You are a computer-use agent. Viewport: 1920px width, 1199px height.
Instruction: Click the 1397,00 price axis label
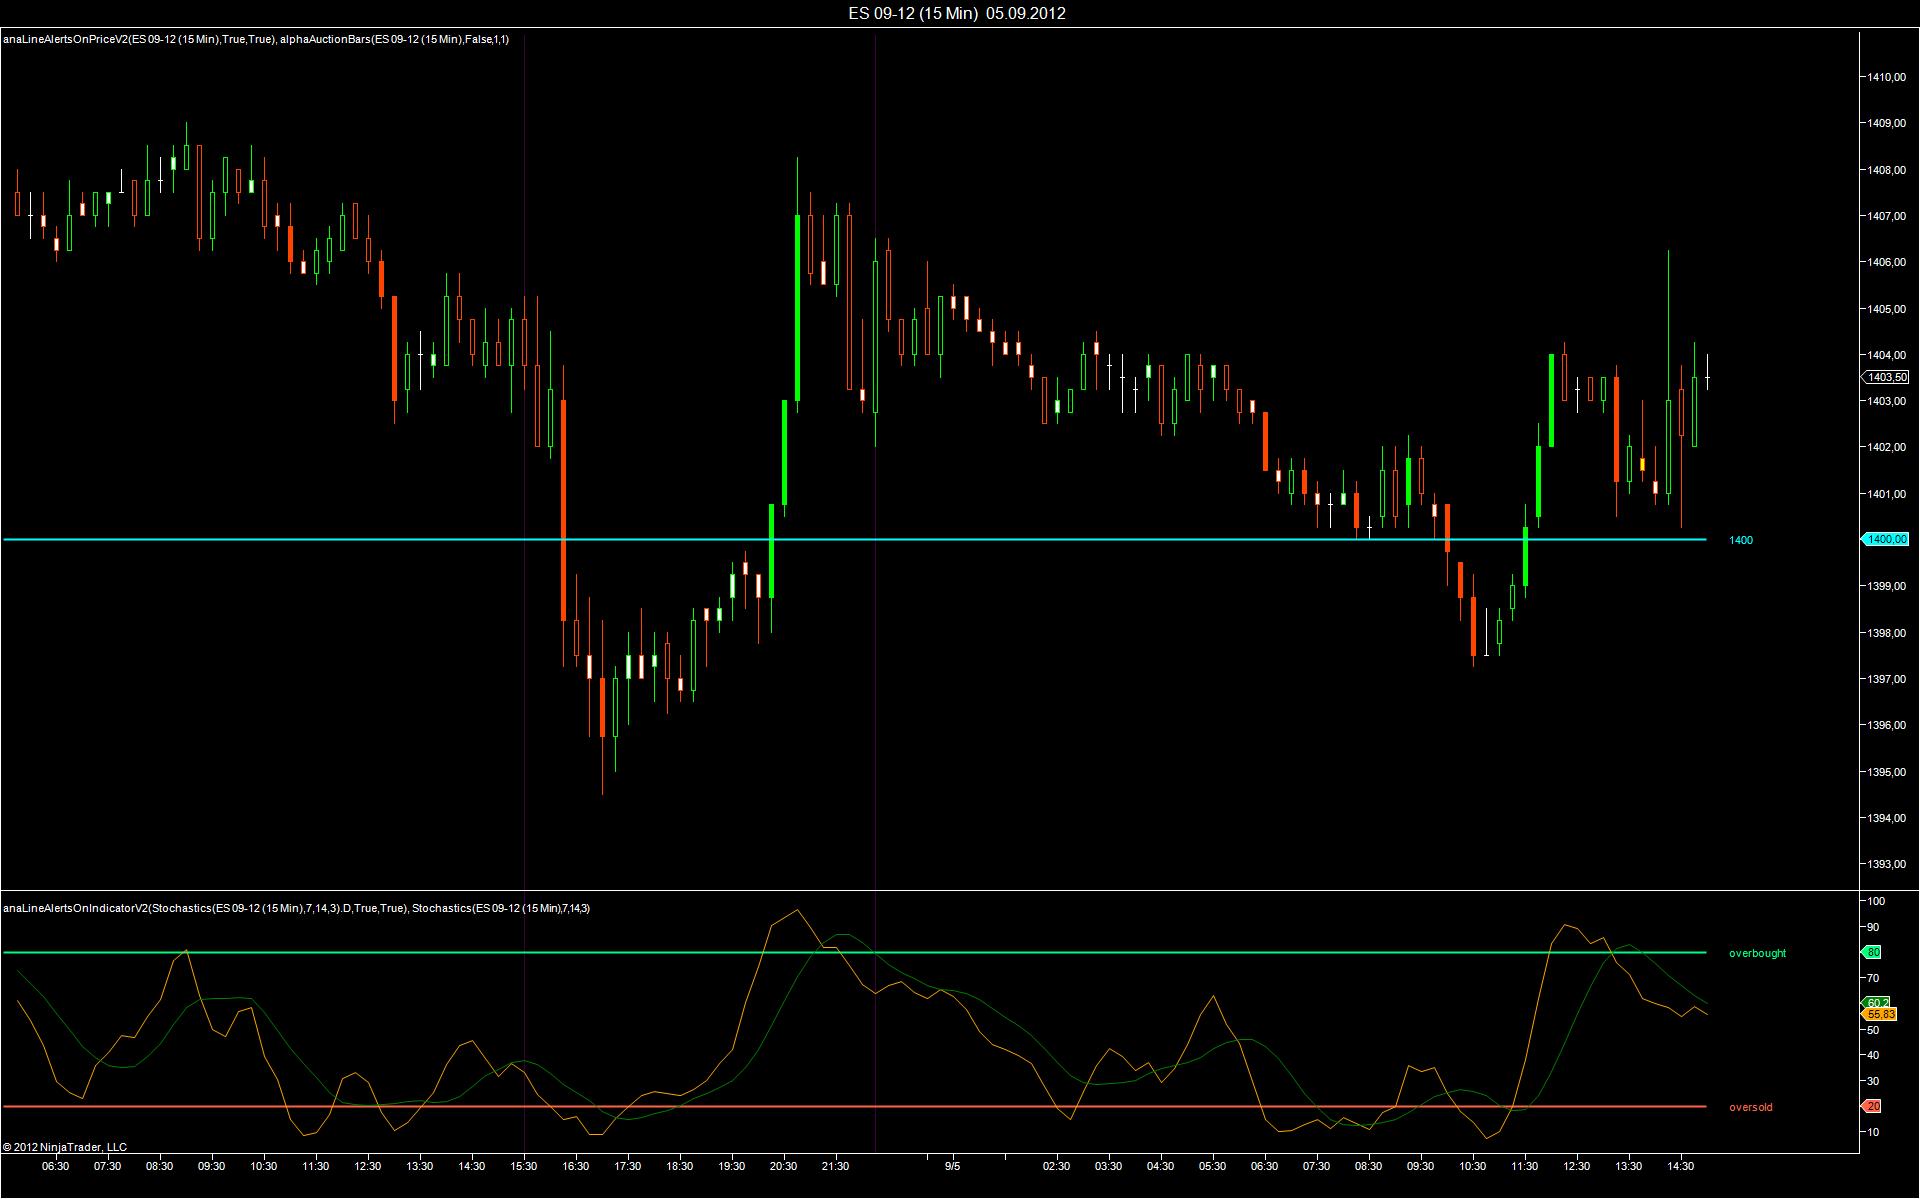1886,679
